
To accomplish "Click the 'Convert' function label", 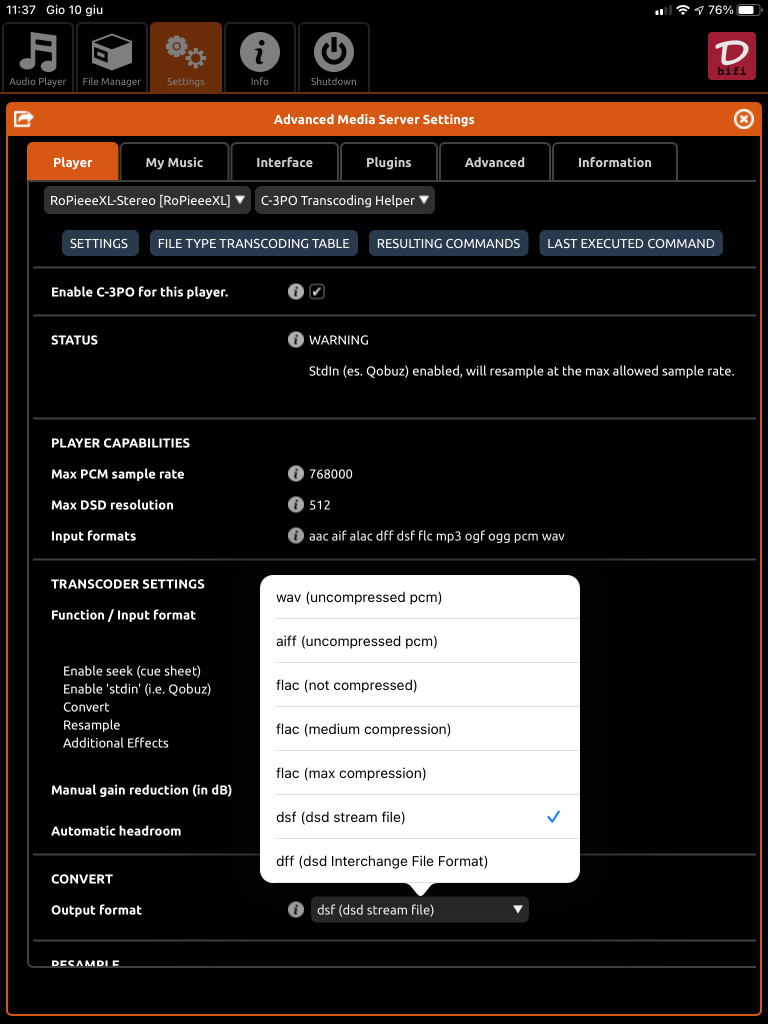I will [86, 707].
